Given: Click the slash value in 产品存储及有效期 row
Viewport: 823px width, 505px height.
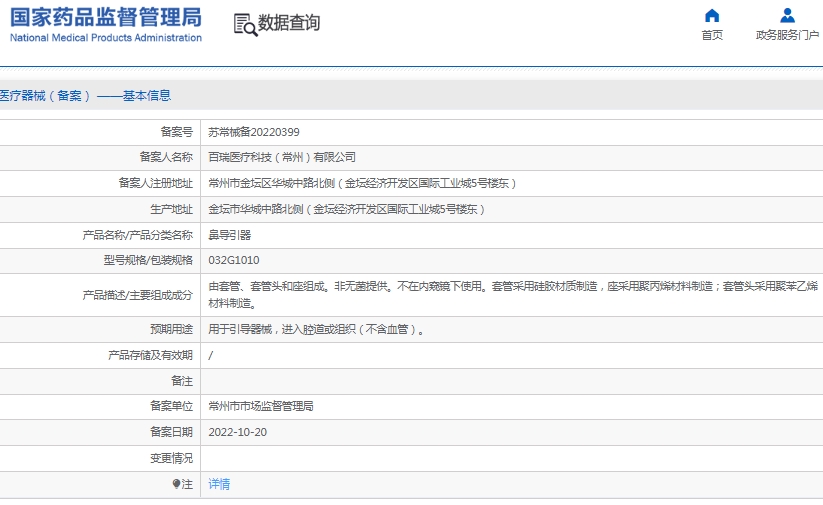Looking at the screenshot, I should pyautogui.click(x=210, y=355).
